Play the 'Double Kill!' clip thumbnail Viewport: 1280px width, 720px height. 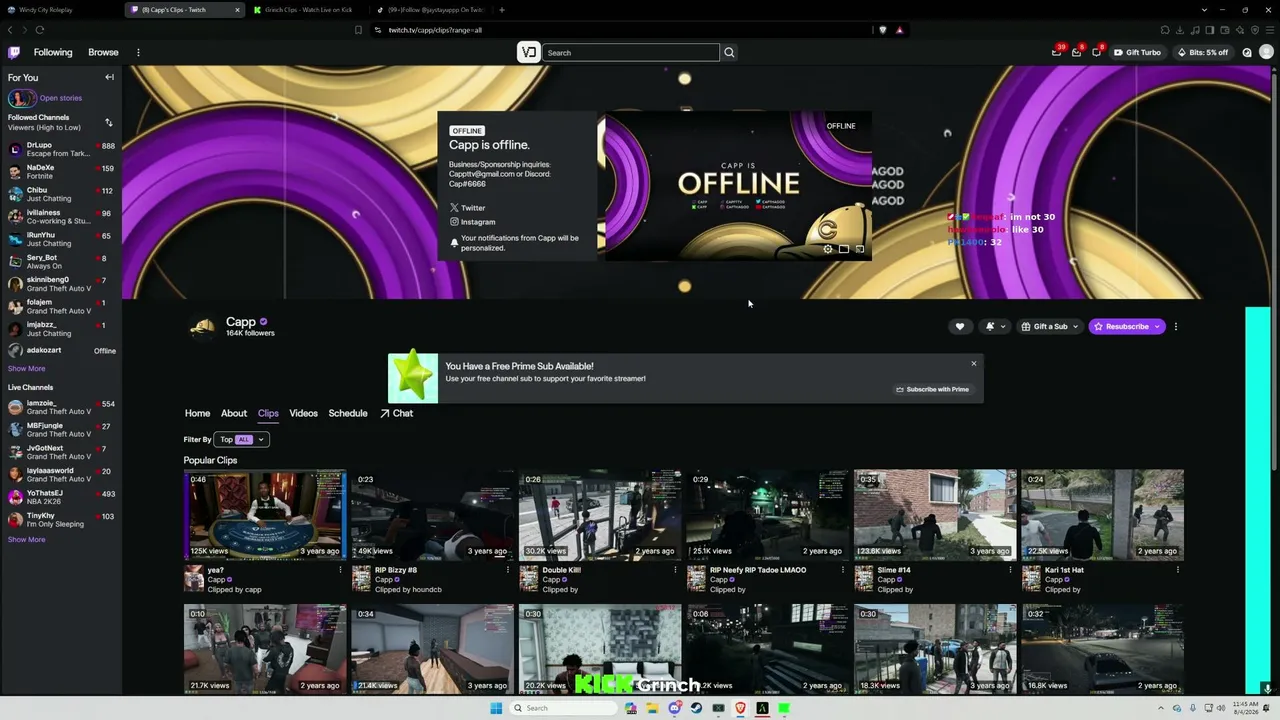pos(600,515)
